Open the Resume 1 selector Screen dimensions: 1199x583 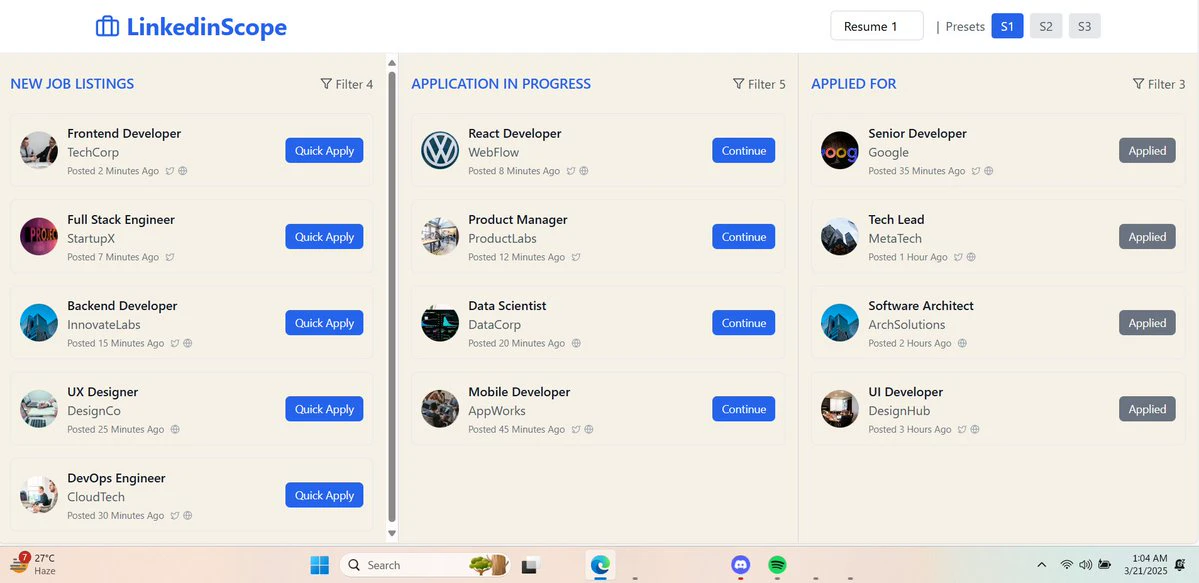[877, 26]
